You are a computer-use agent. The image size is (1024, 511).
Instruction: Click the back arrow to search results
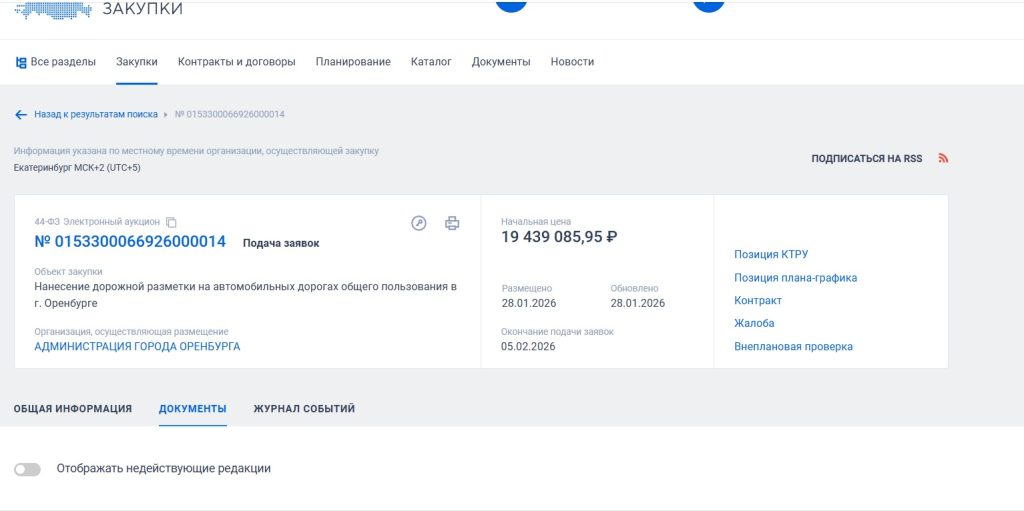pos(20,114)
